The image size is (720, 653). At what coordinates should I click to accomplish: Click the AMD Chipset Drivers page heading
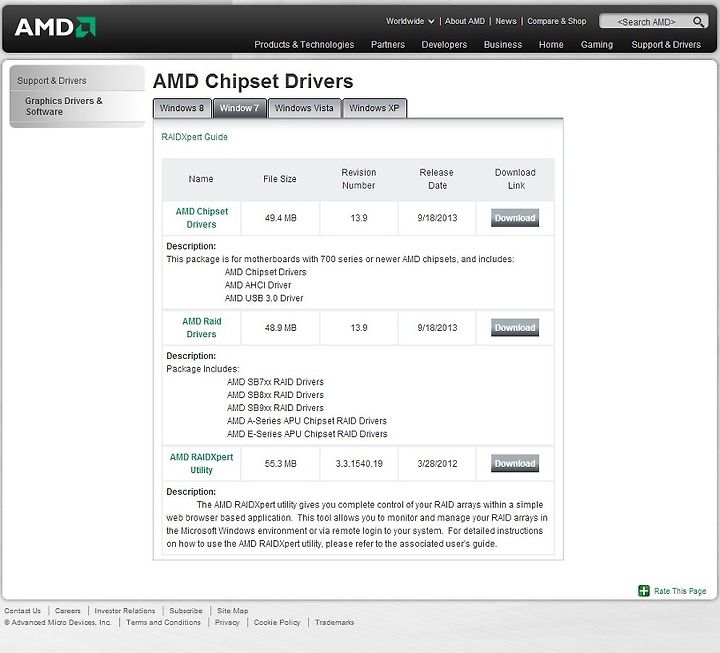tap(253, 81)
